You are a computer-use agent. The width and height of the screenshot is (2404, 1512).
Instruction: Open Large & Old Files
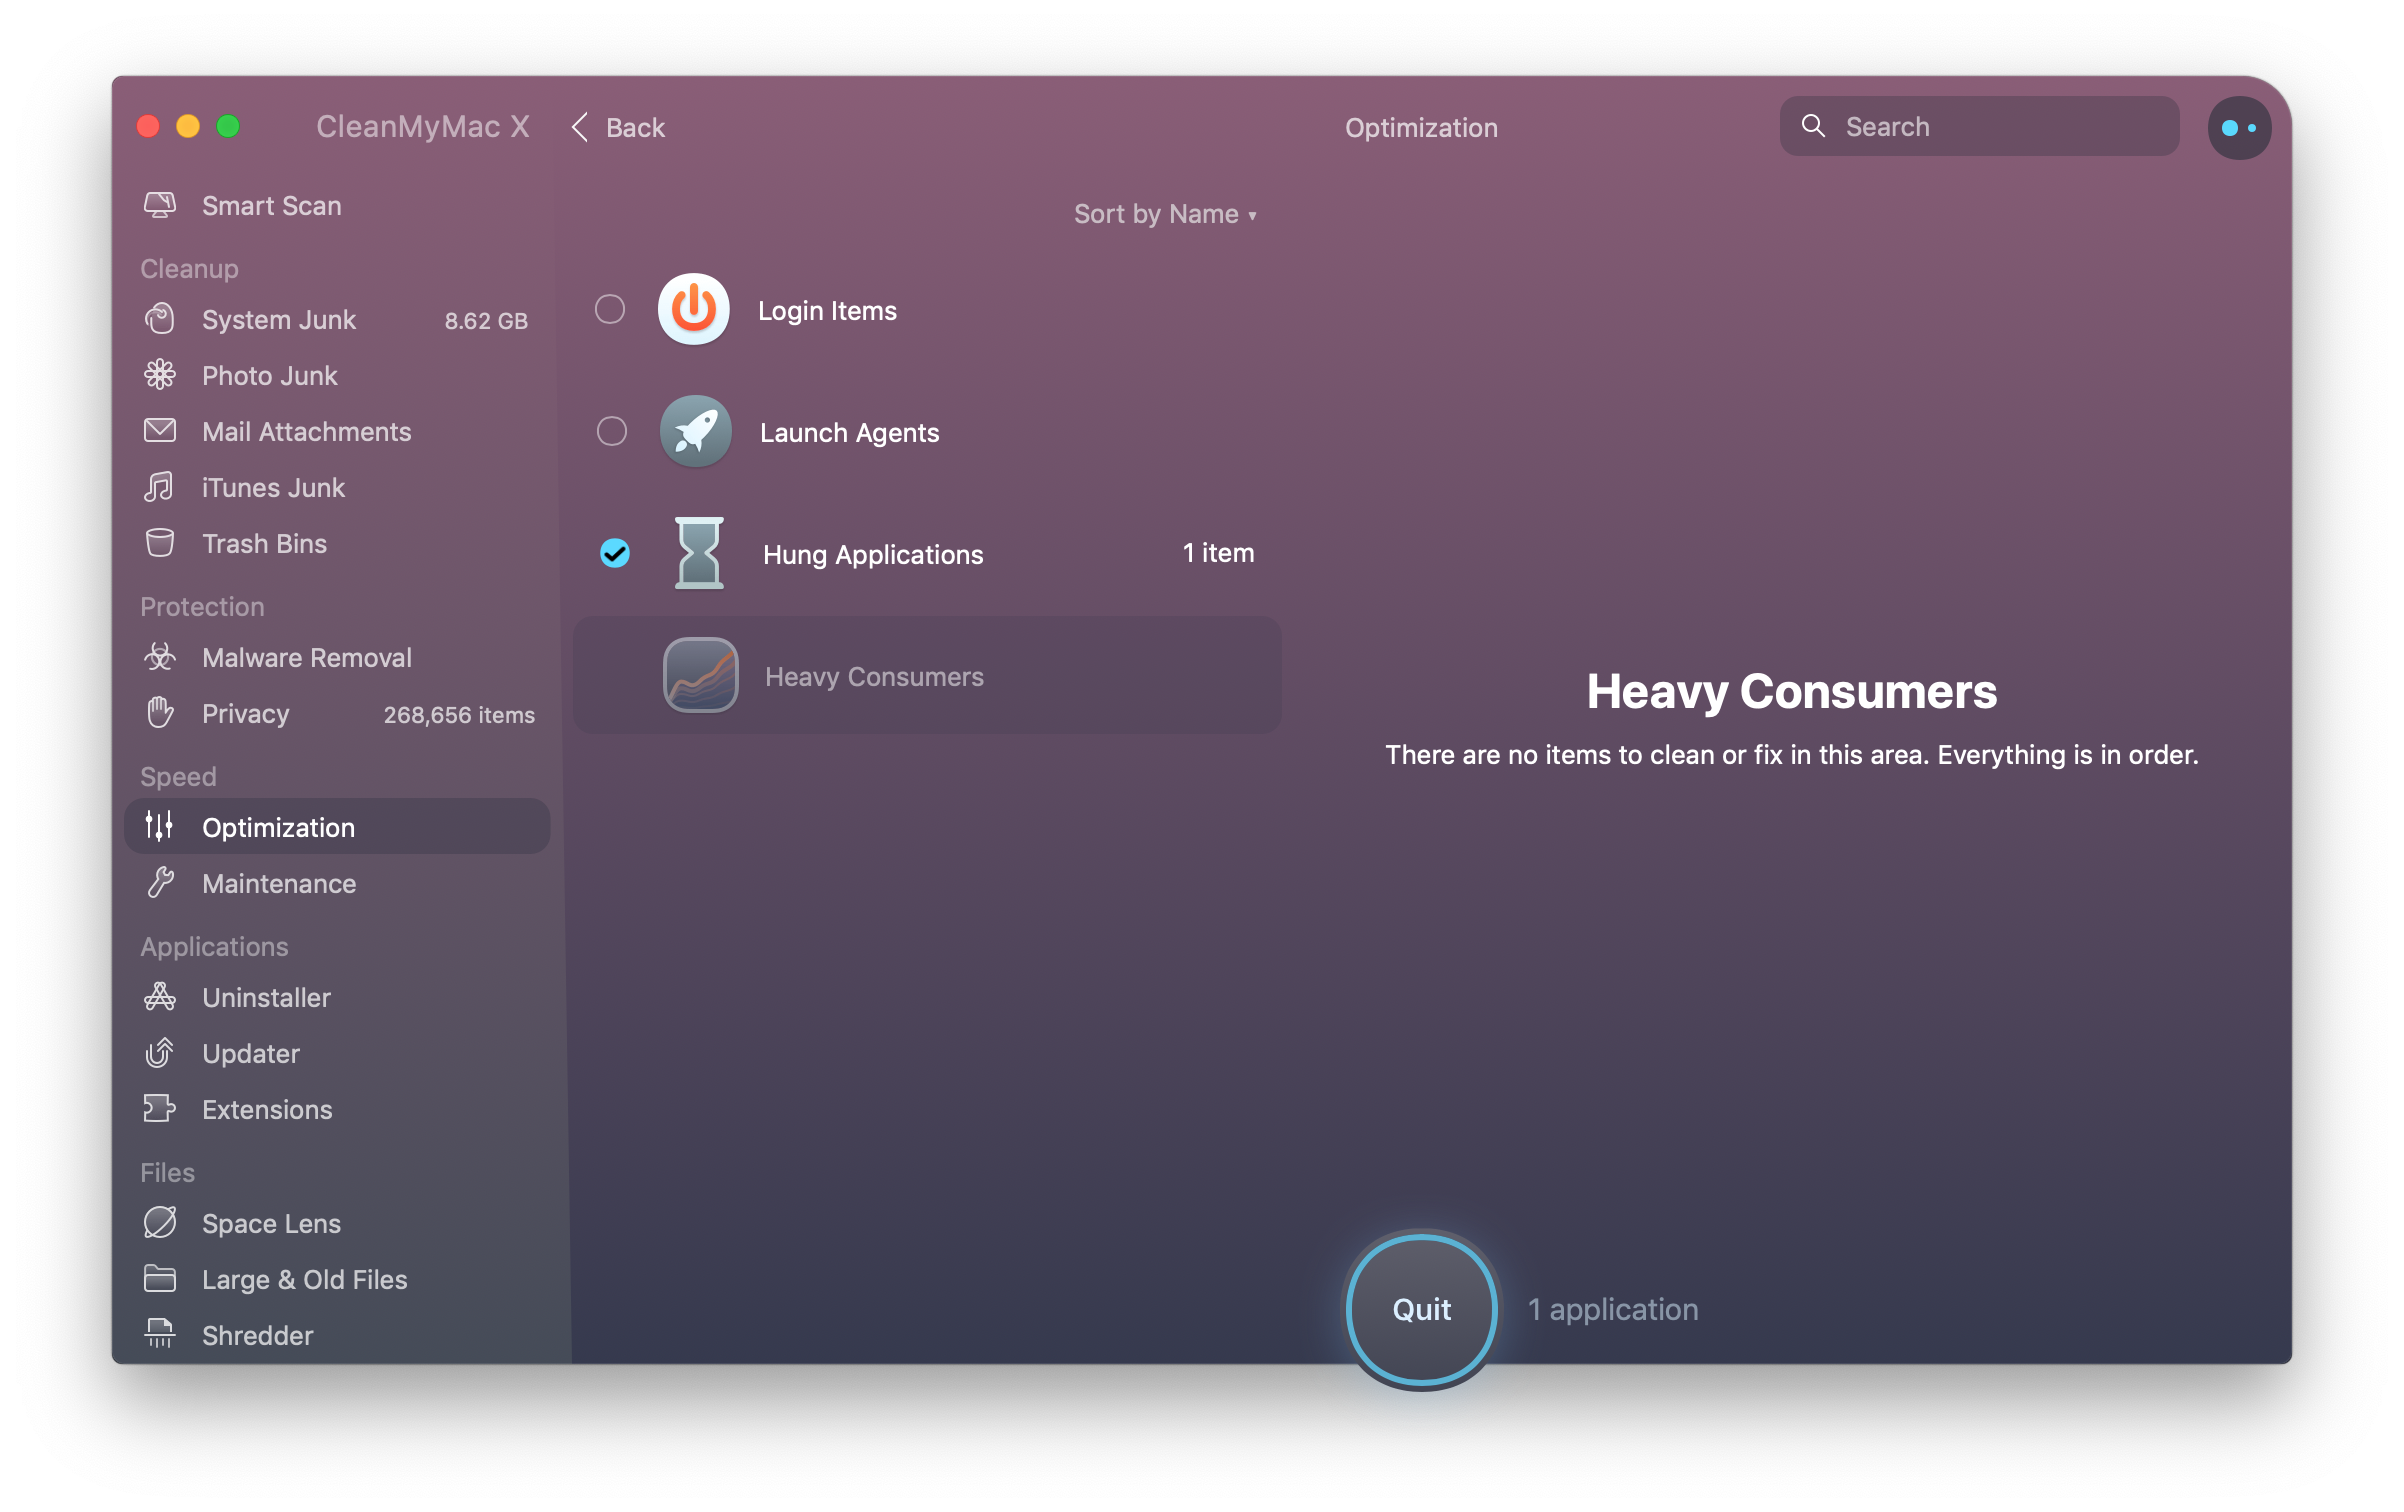pos(337,1279)
